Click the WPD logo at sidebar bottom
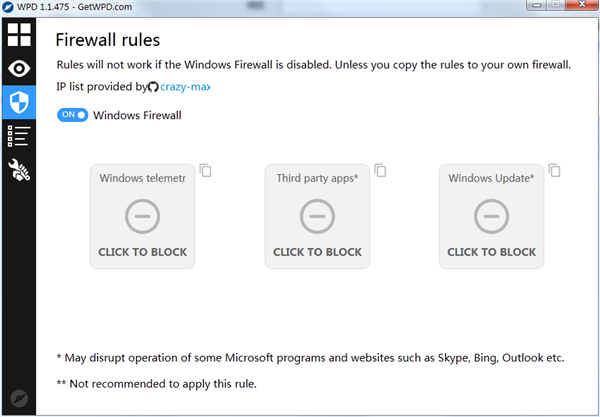600x417 pixels. [x=19, y=397]
